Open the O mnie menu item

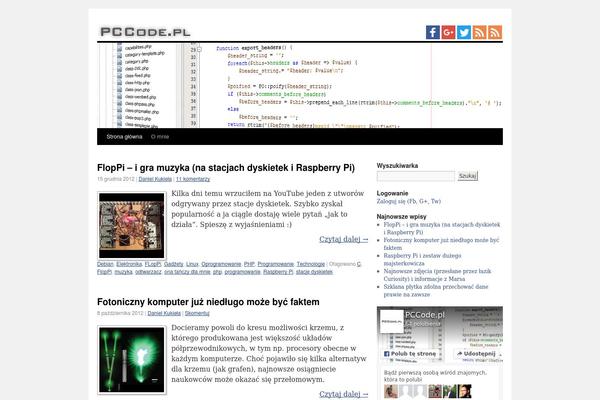[160, 137]
